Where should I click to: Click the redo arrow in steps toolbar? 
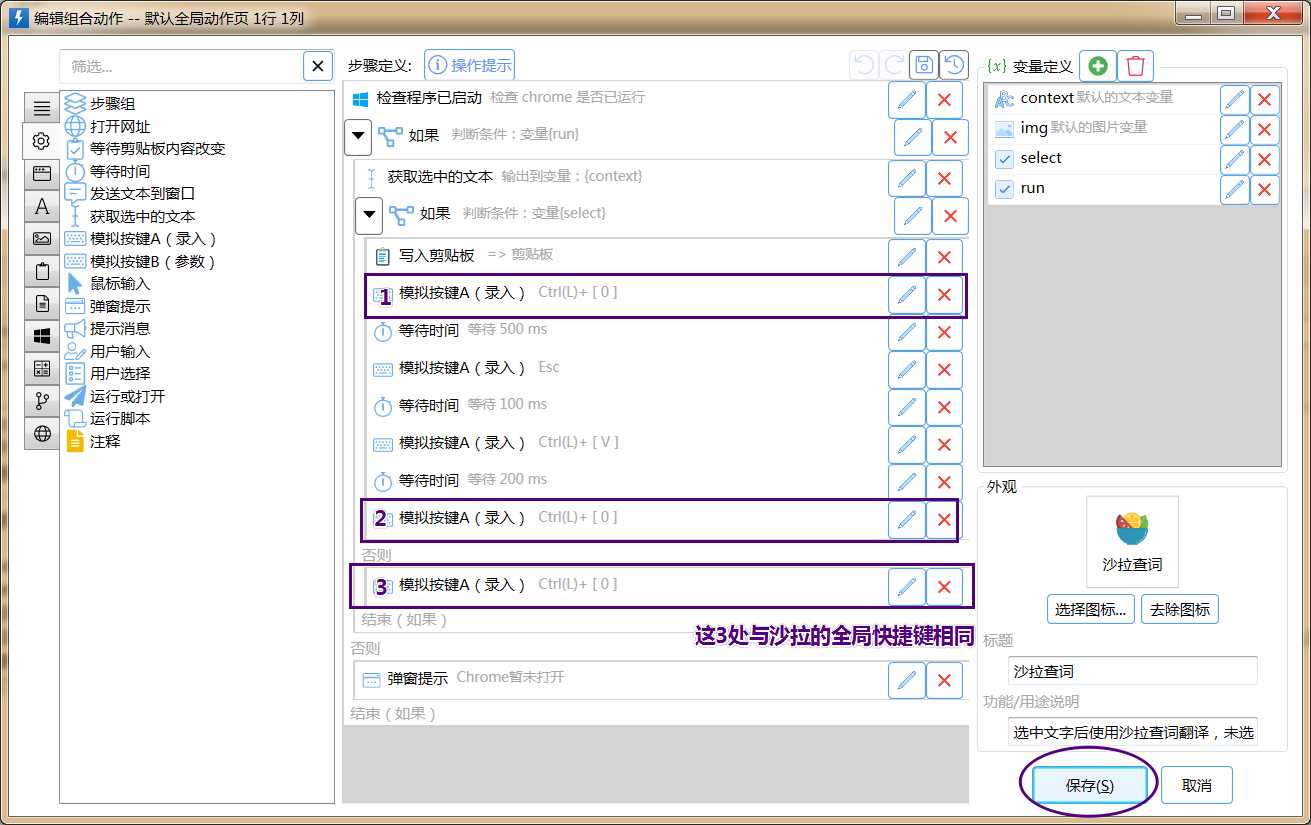894,65
